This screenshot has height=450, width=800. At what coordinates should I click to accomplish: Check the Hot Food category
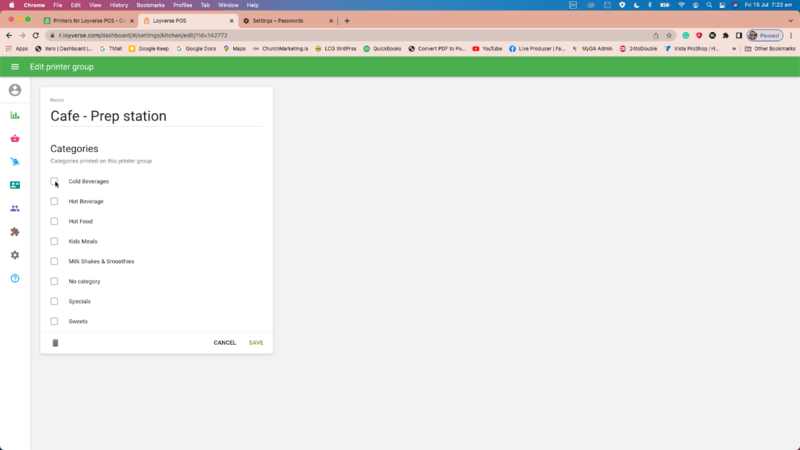click(x=54, y=221)
